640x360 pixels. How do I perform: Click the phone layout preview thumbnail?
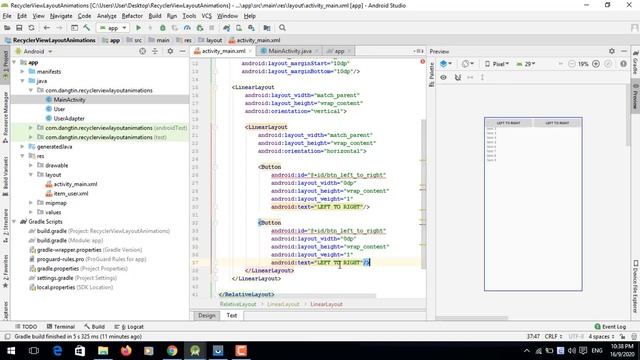533,204
